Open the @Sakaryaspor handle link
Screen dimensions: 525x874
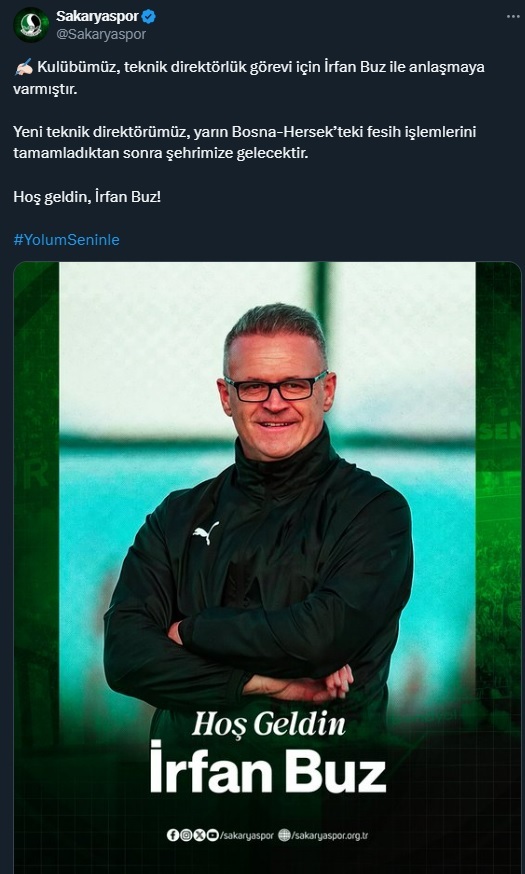tap(101, 35)
